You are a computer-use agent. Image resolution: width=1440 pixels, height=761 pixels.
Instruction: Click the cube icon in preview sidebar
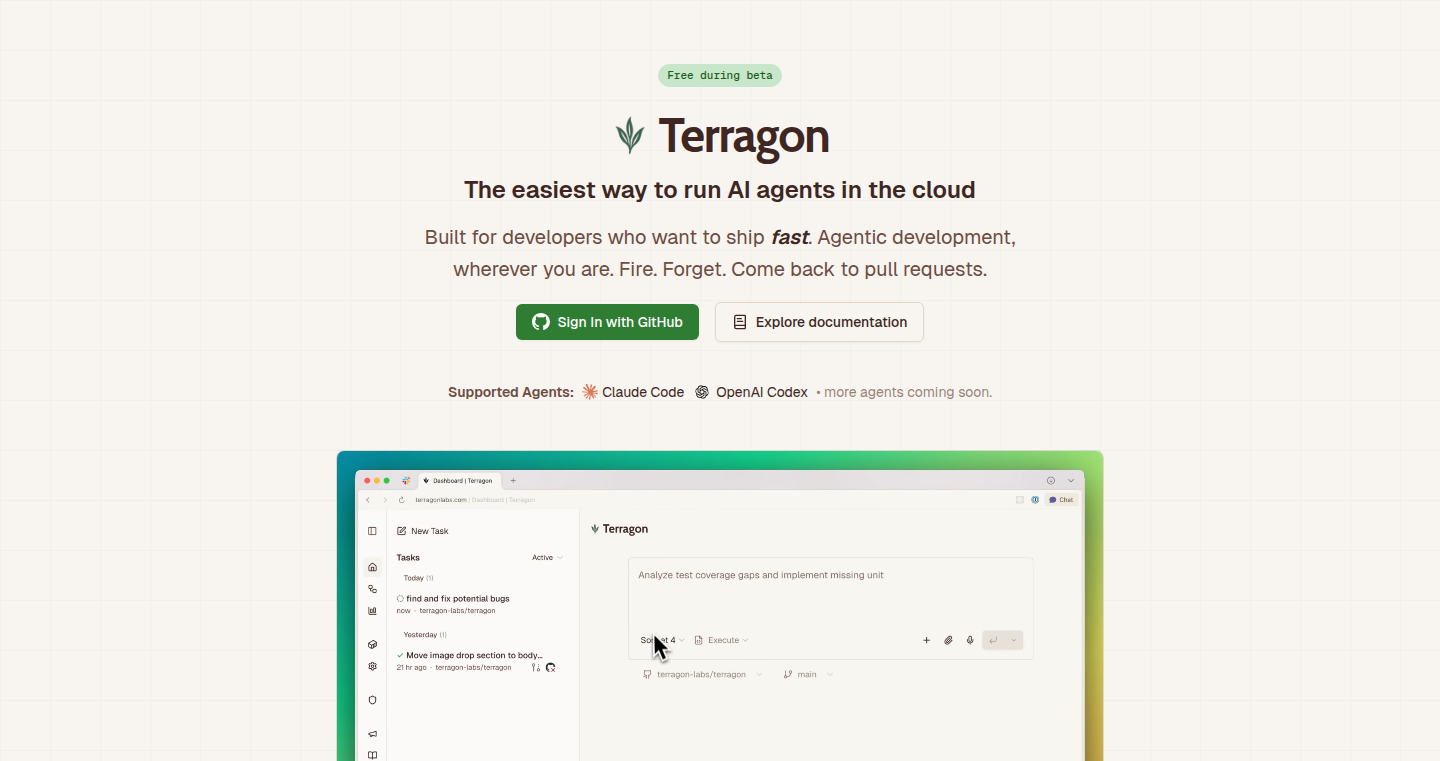pos(372,645)
